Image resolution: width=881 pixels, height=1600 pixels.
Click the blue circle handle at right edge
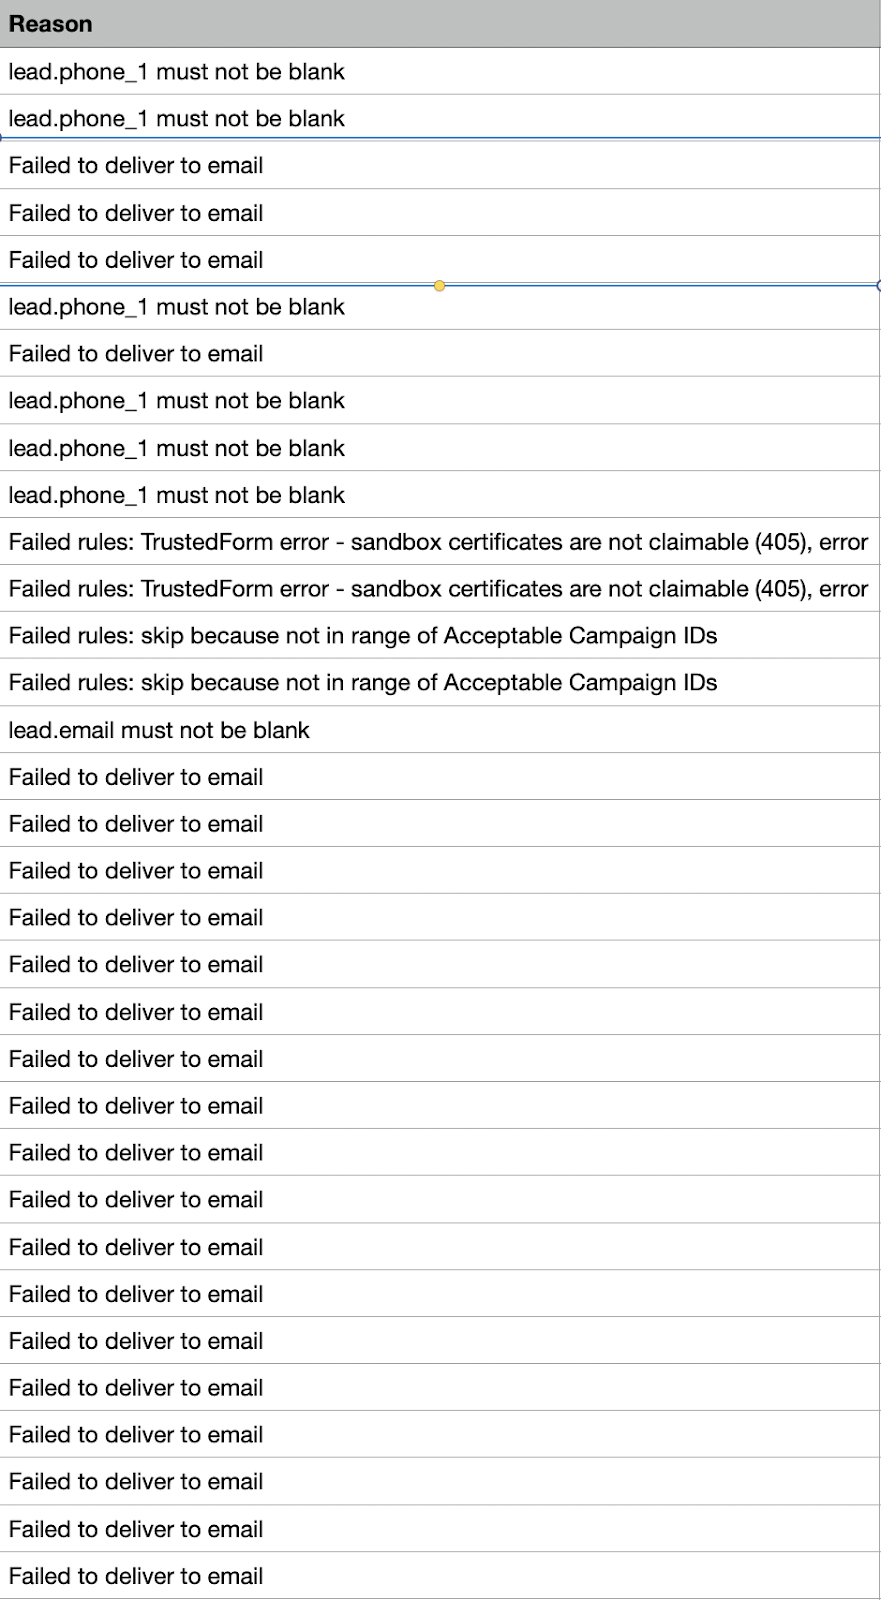pyautogui.click(x=878, y=286)
